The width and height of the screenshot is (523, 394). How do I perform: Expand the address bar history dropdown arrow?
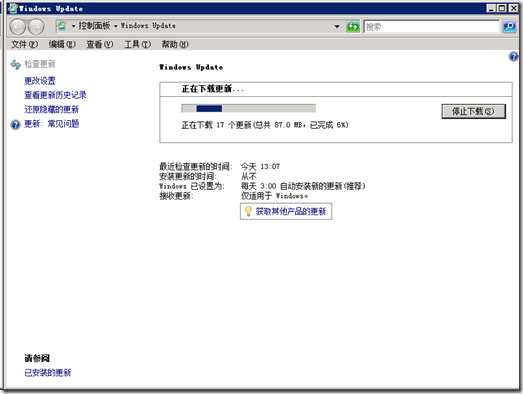pyautogui.click(x=337, y=26)
